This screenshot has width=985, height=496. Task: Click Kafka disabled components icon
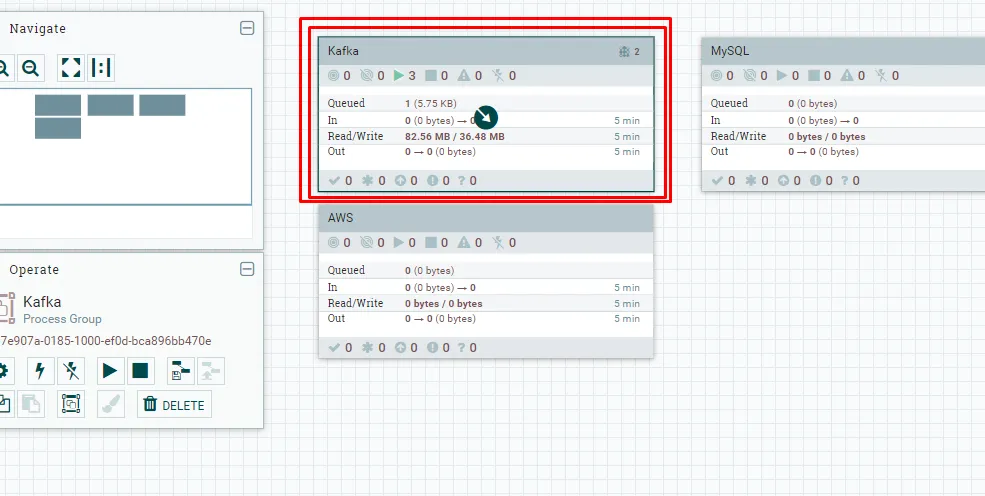click(498, 75)
